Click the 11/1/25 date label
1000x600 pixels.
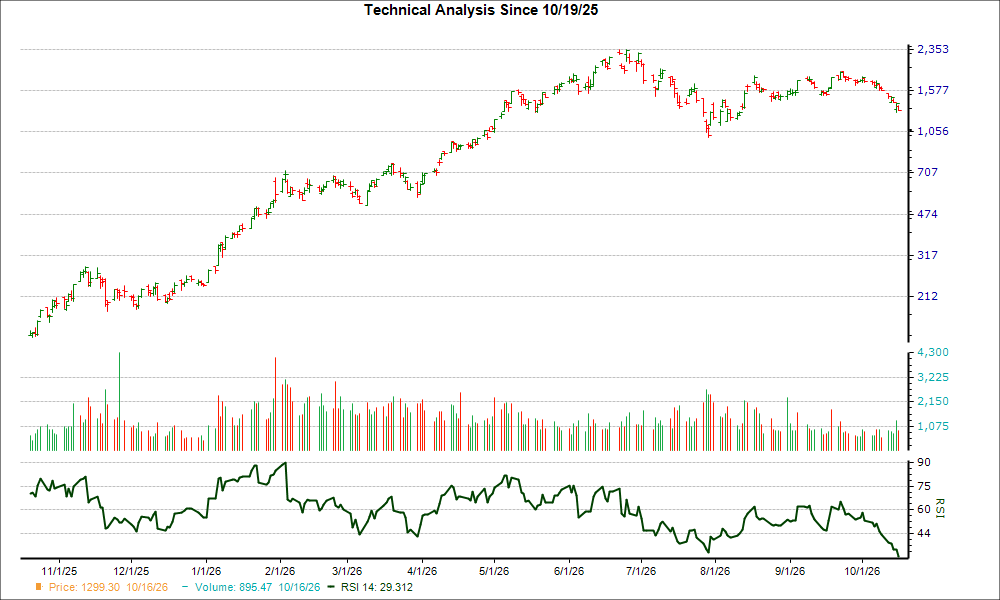[59, 571]
